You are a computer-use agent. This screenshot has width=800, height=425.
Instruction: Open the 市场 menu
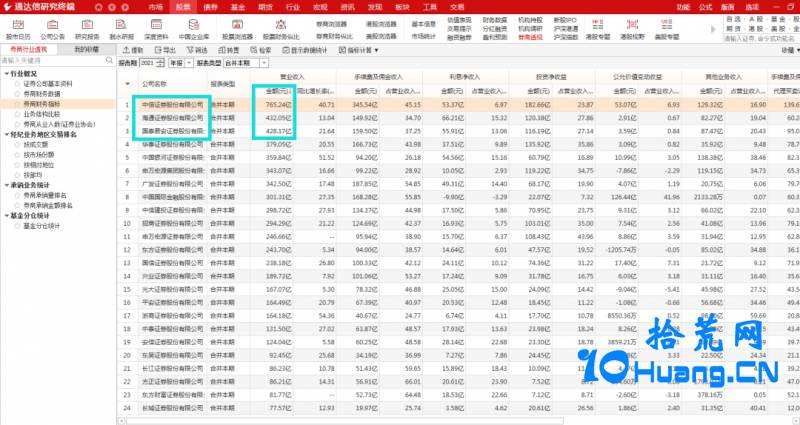(x=156, y=7)
